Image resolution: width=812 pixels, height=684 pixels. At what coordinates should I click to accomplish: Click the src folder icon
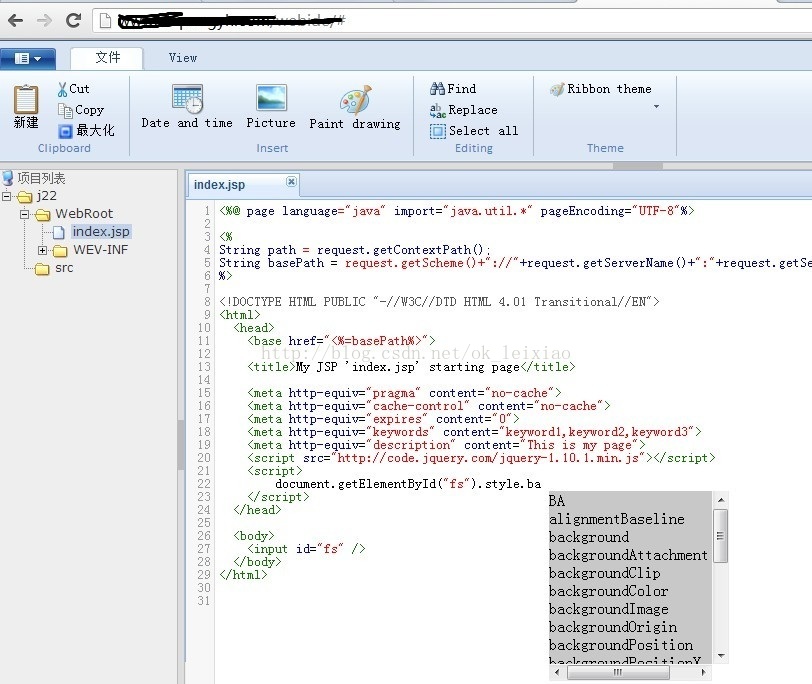pyautogui.click(x=42, y=269)
